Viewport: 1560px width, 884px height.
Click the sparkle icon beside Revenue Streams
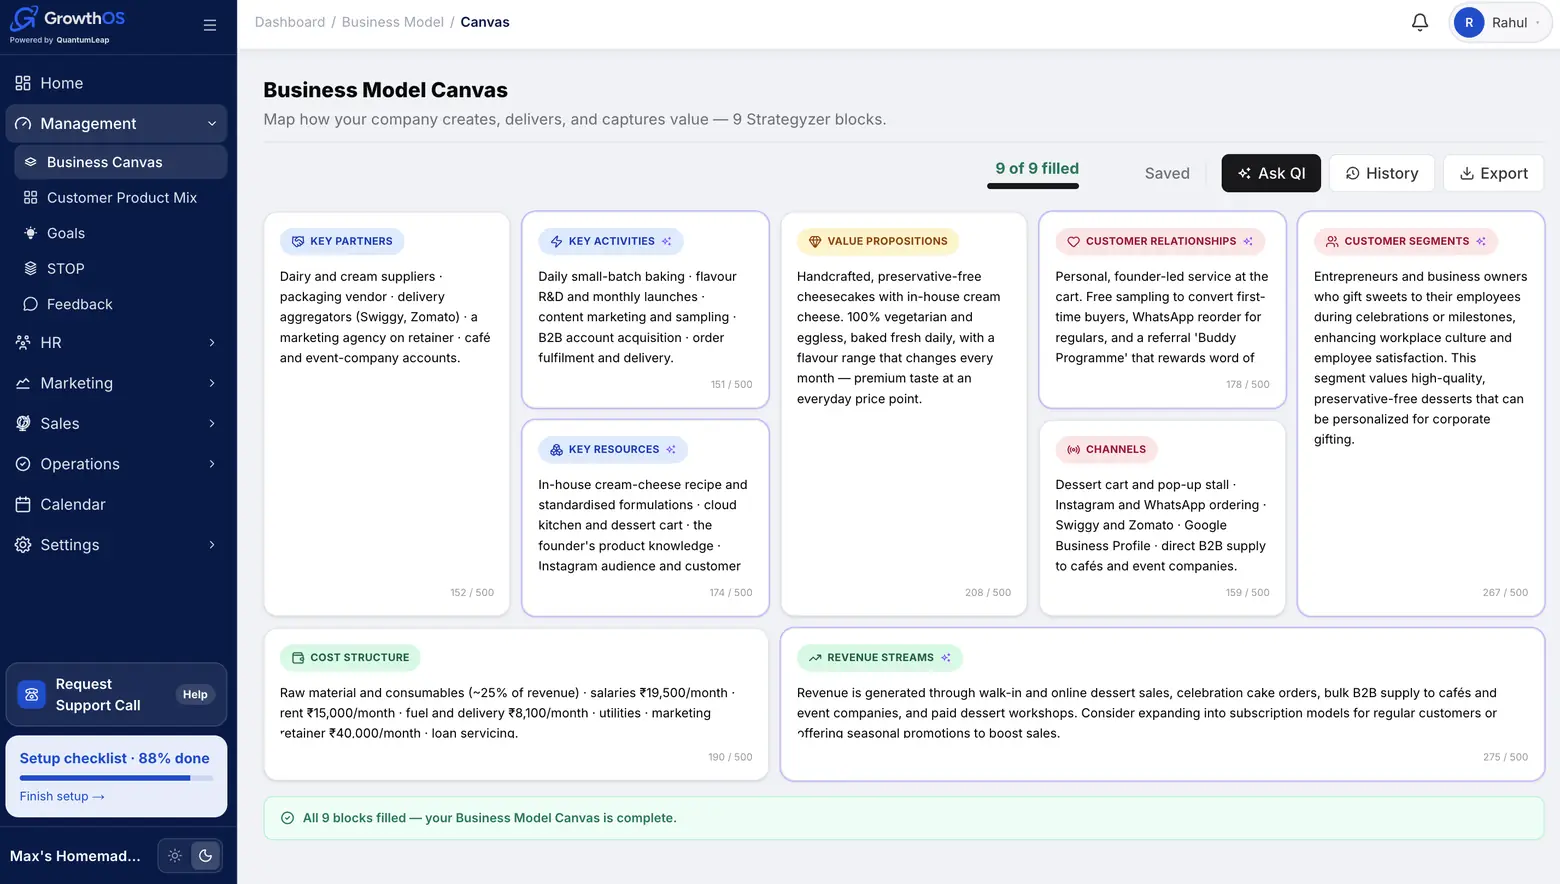946,657
